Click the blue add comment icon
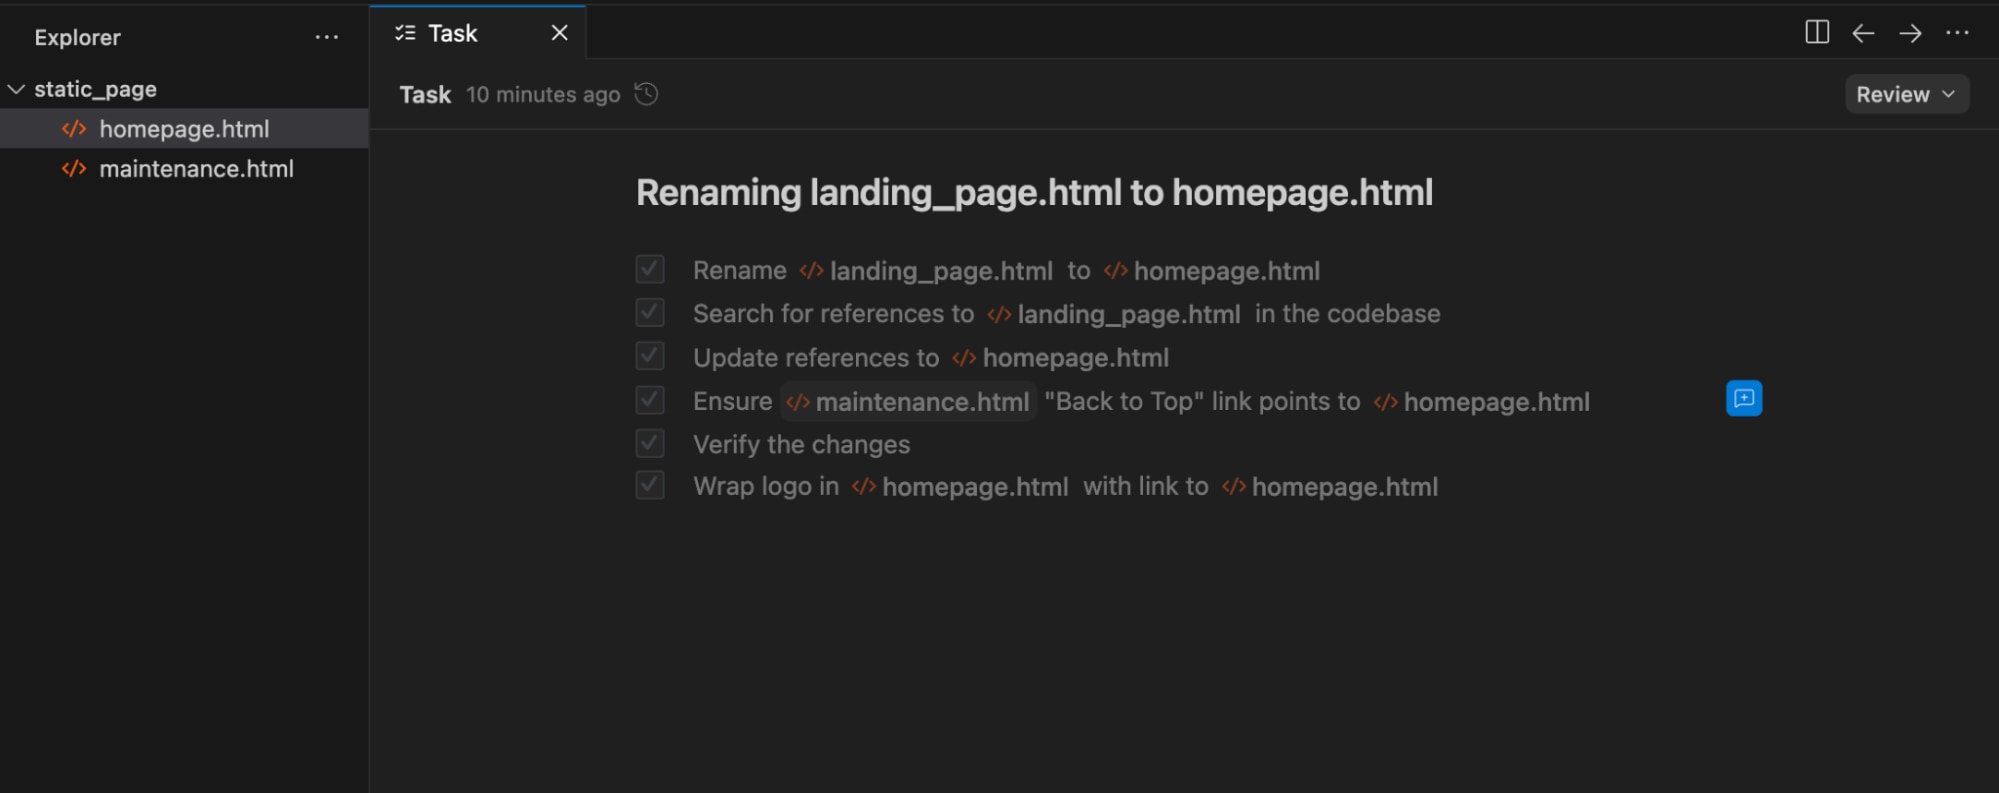Viewport: 1999px width, 793px height. 1743,398
